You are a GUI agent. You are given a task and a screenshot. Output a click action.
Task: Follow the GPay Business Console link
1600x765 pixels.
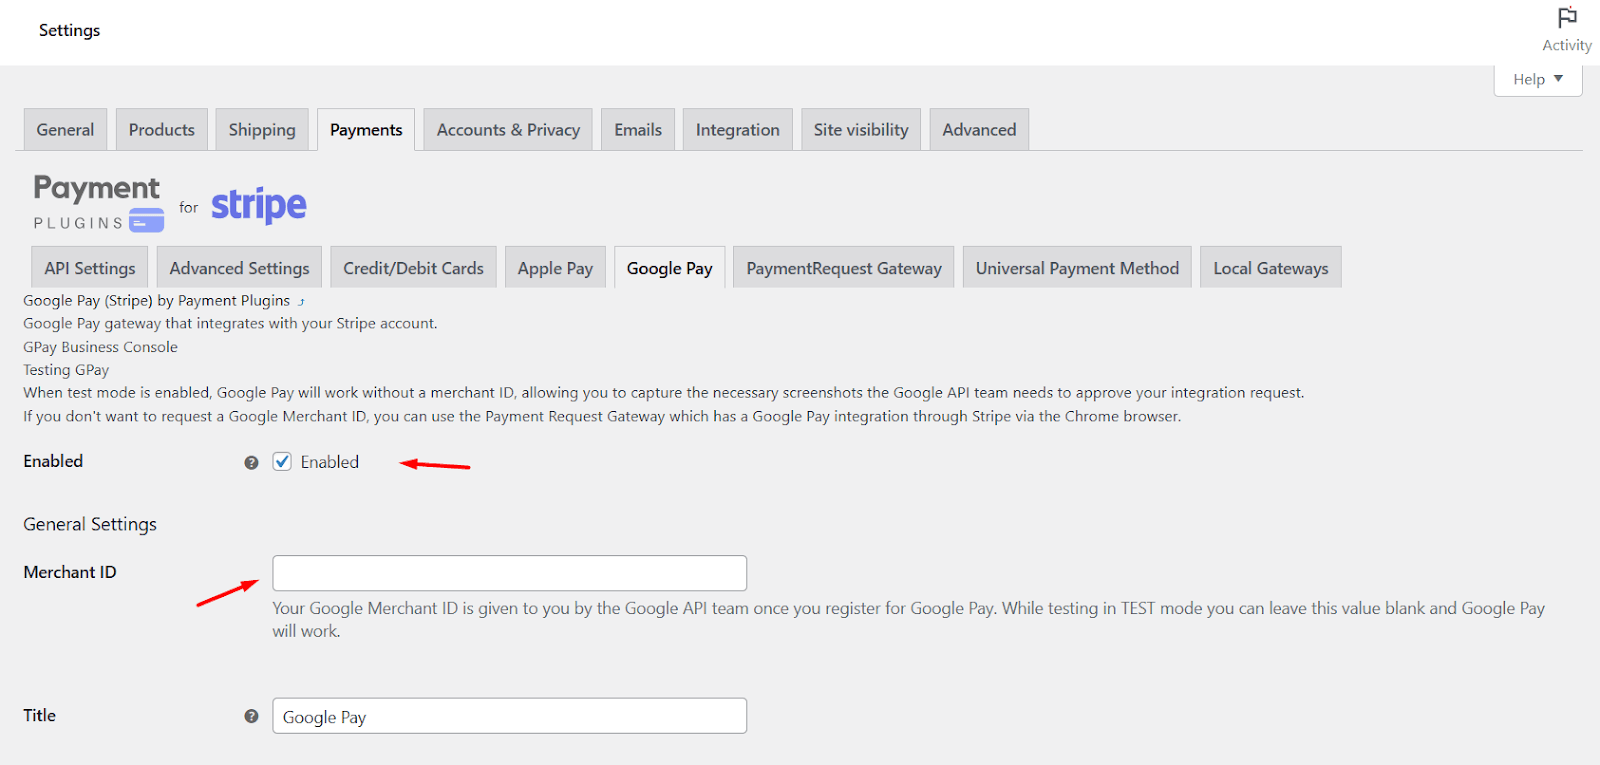pyautogui.click(x=100, y=347)
